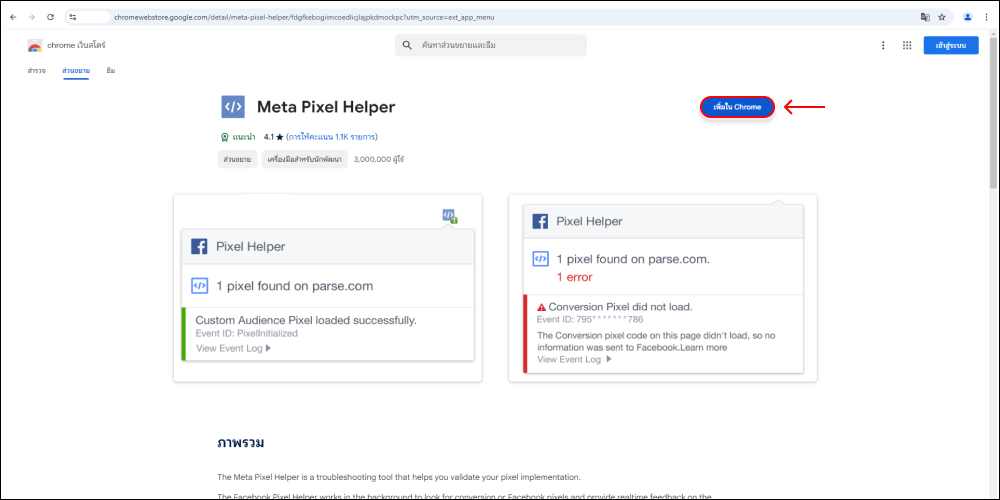Click the browser back arrow
This screenshot has height=500, width=1000.
click(x=13, y=17)
